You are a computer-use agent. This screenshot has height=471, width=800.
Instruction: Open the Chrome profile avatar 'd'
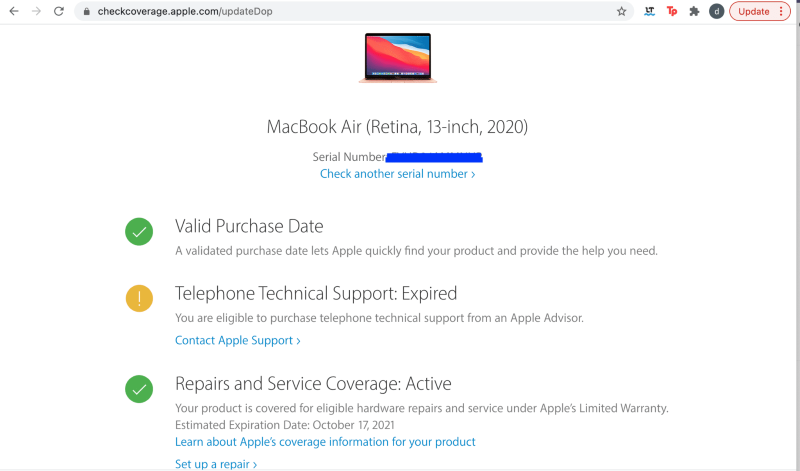click(716, 12)
